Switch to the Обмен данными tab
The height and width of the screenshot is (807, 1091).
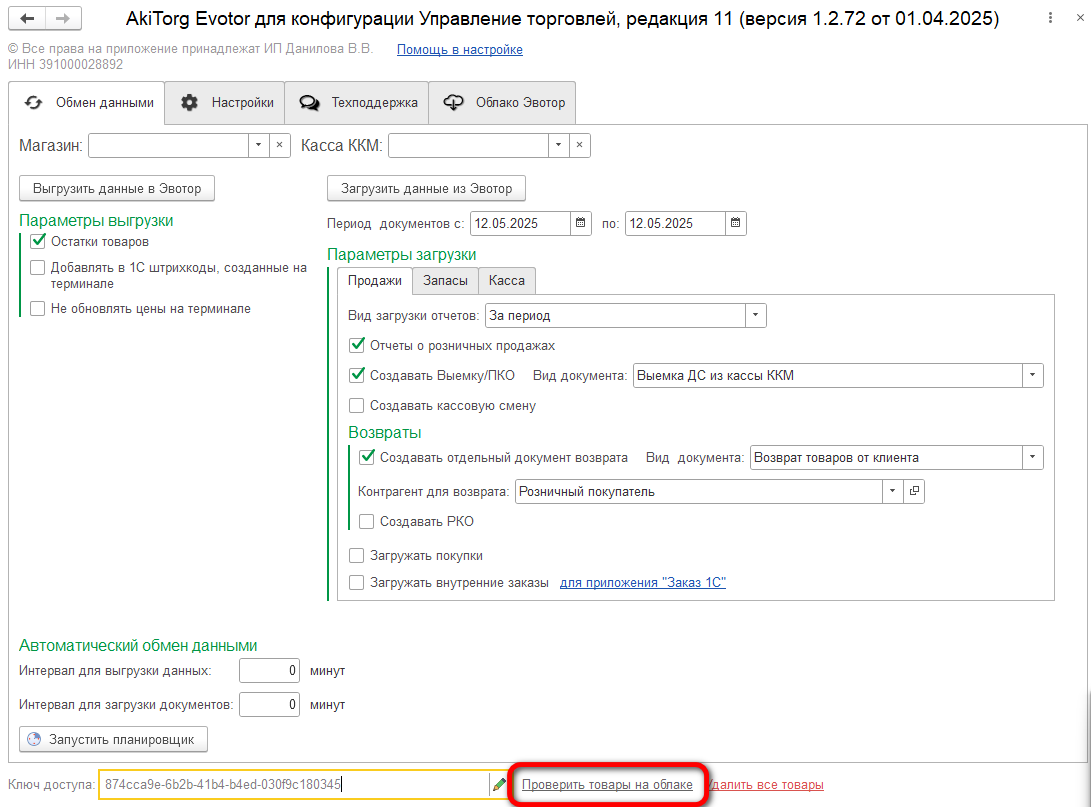[87, 103]
